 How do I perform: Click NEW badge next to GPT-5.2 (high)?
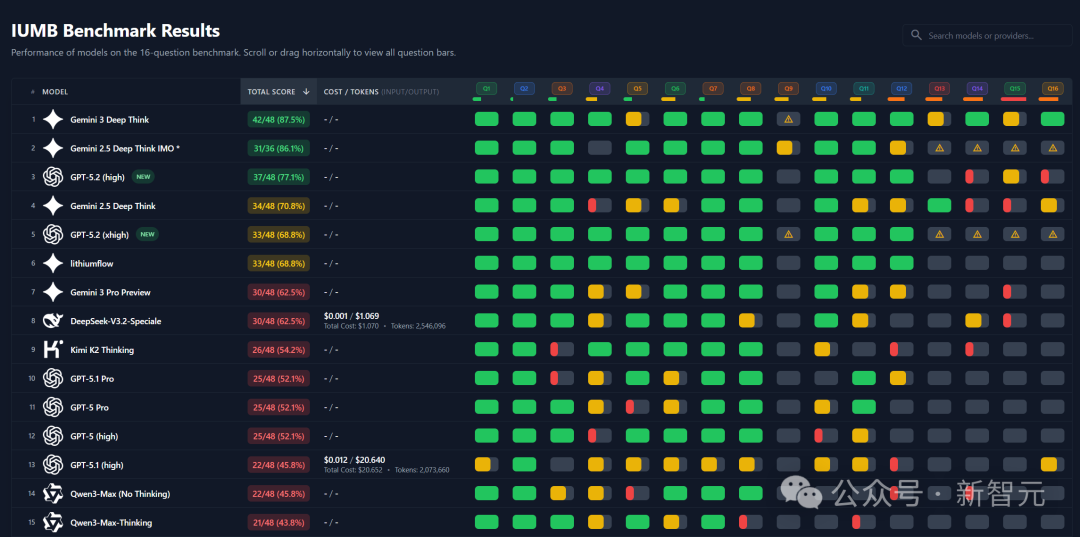coord(144,177)
